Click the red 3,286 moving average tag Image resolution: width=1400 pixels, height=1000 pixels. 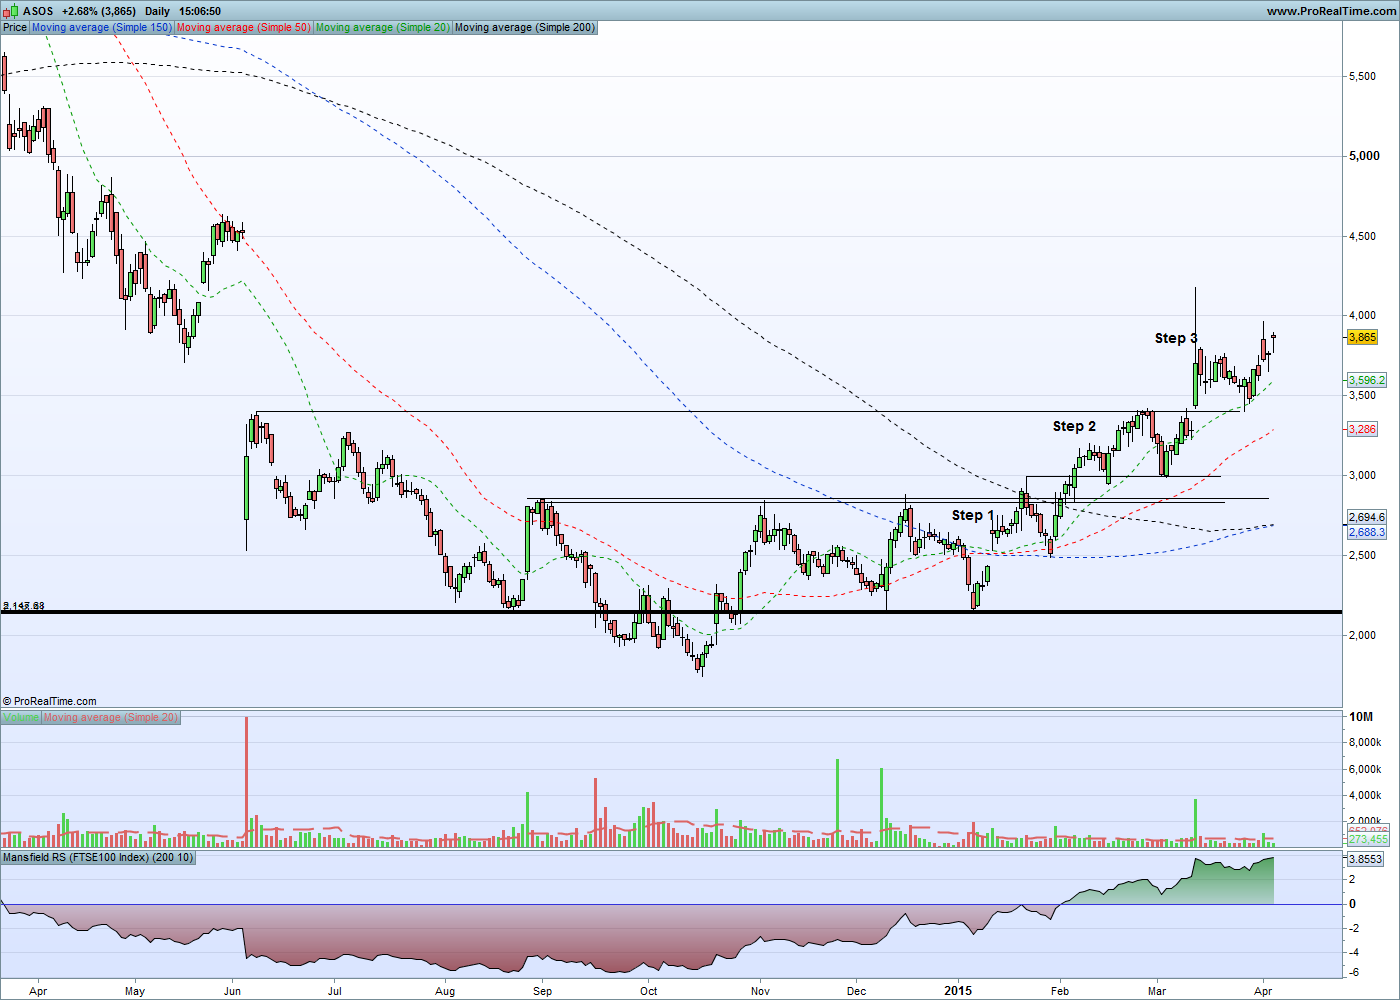[x=1362, y=429]
